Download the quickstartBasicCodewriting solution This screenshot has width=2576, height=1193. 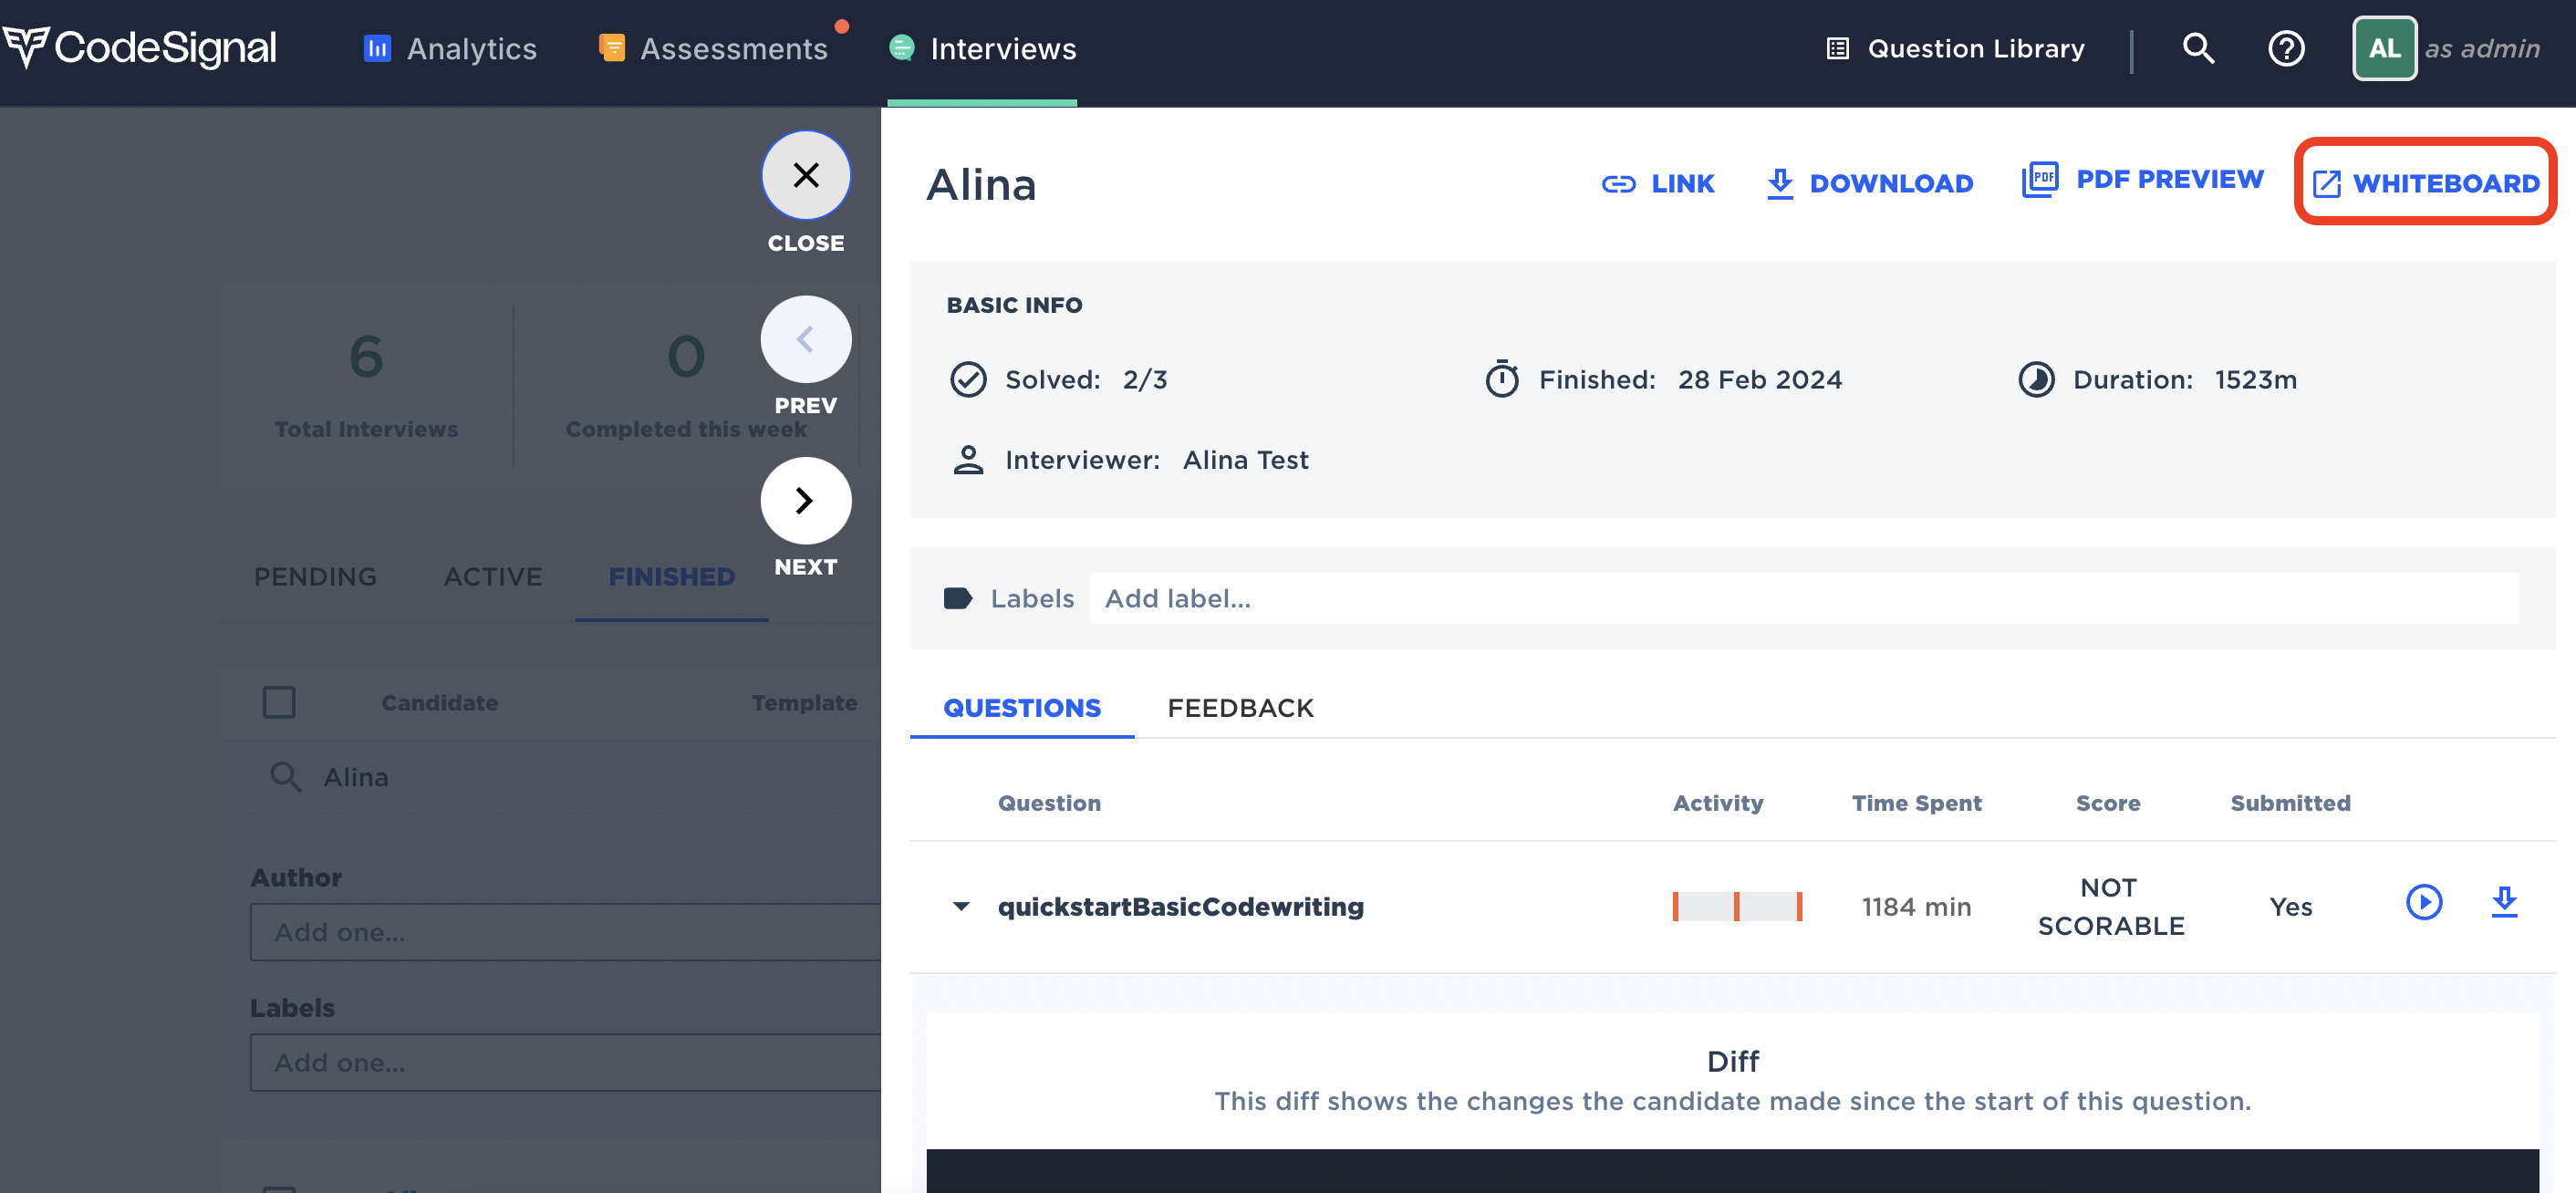pyautogui.click(x=2504, y=902)
